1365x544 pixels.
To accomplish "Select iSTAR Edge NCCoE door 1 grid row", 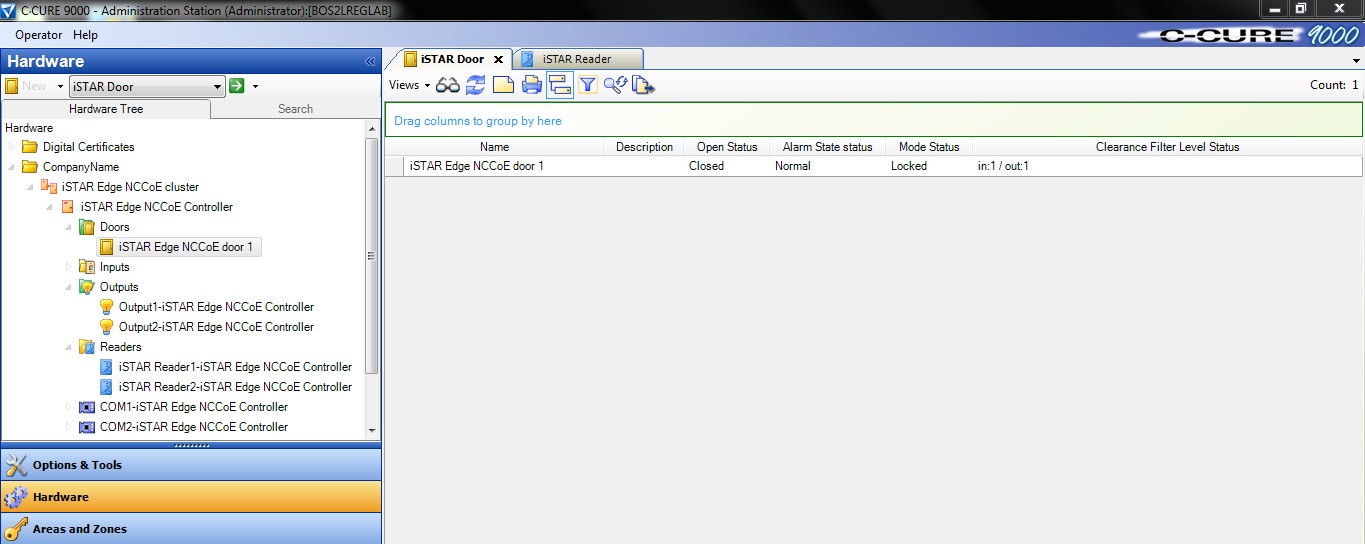I will click(x=873, y=166).
